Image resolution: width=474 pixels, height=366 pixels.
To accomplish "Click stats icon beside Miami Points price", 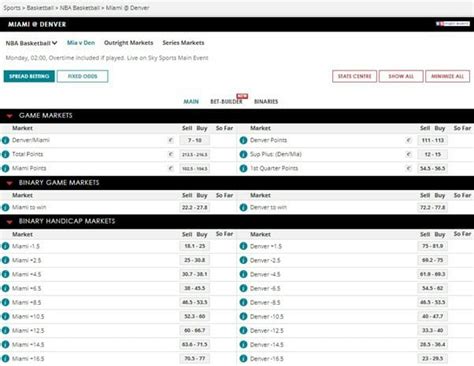I will [x=171, y=168].
